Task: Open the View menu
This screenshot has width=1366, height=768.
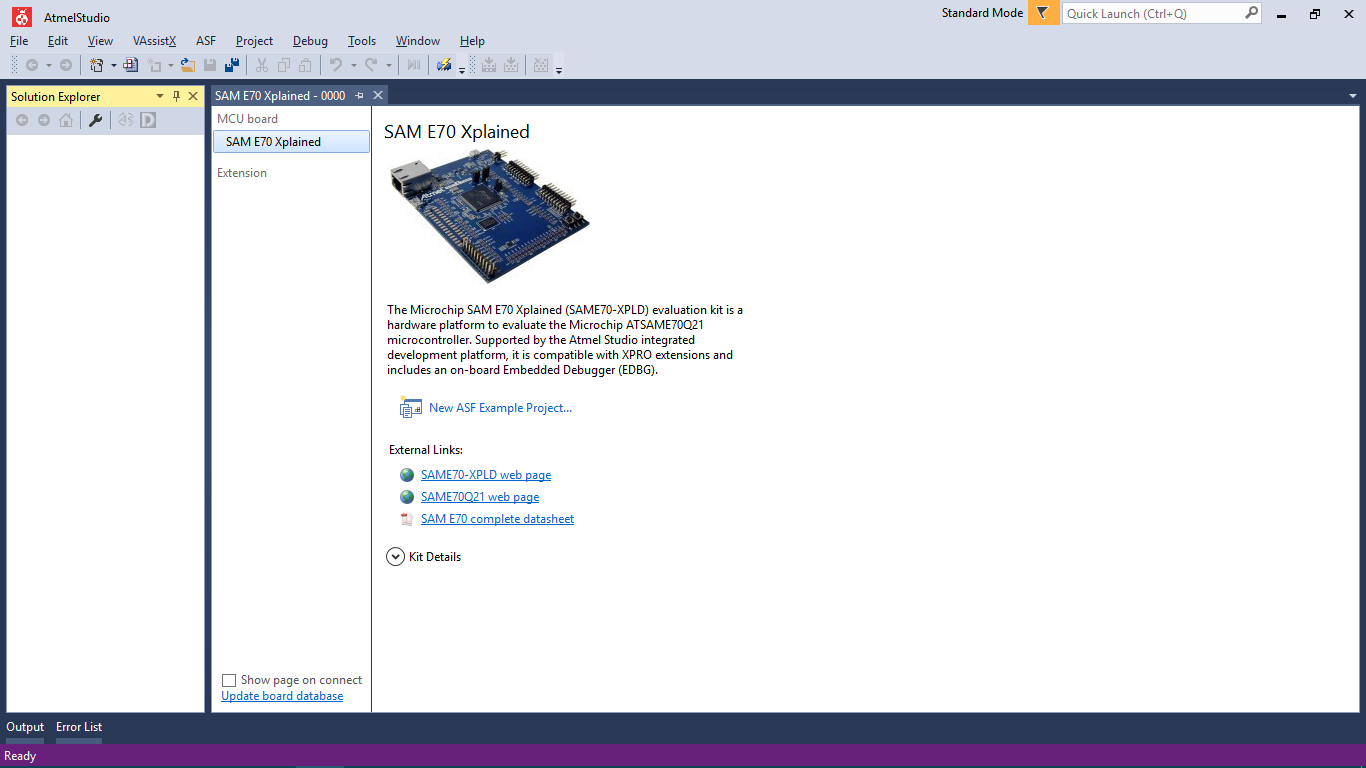Action: coord(100,41)
